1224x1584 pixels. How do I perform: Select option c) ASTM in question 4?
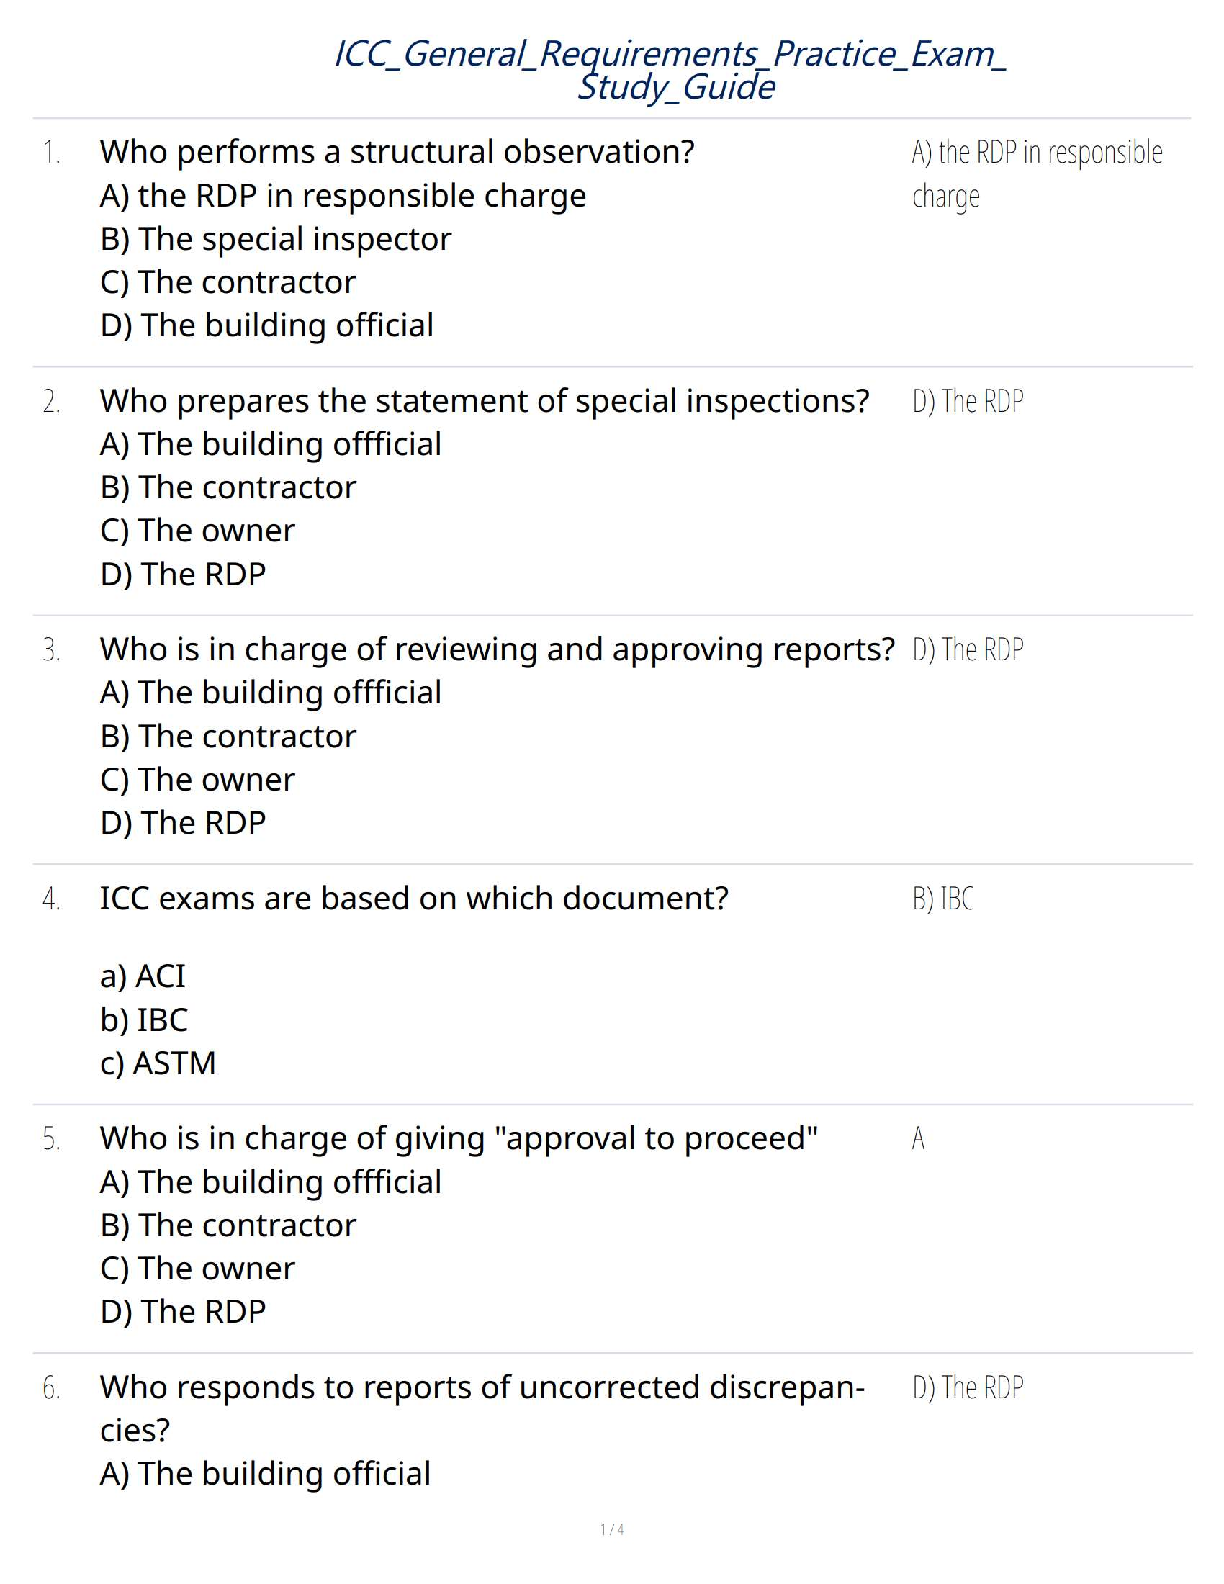[158, 1063]
